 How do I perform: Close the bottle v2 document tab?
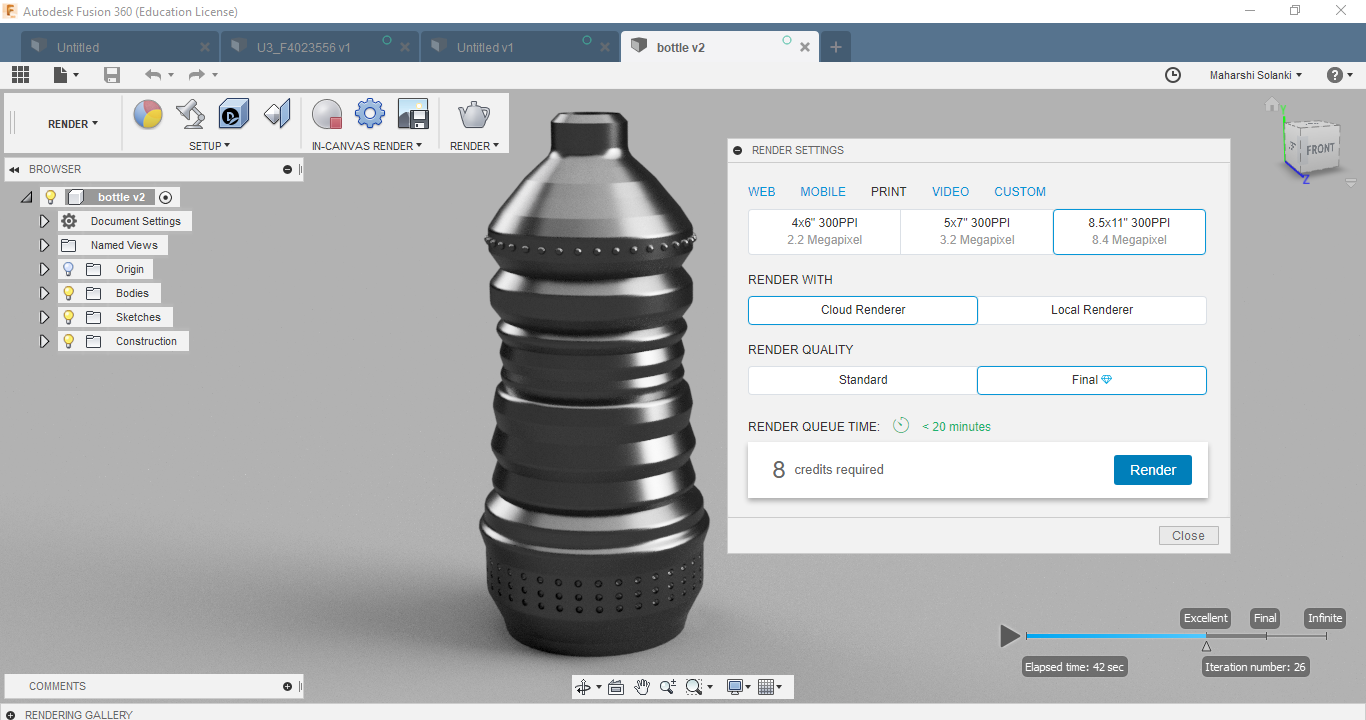pos(805,47)
